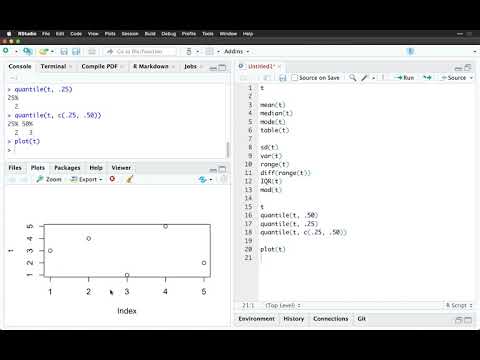
Task: Click the Source button
Action: pyautogui.click(x=453, y=78)
